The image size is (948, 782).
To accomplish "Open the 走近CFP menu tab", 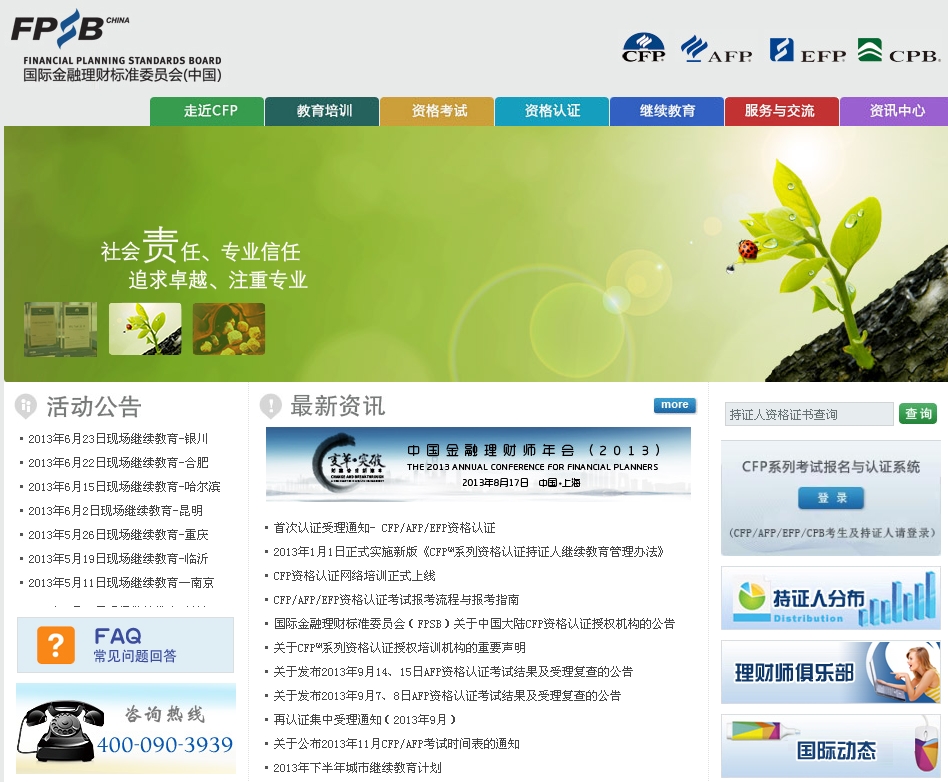I will (207, 111).
